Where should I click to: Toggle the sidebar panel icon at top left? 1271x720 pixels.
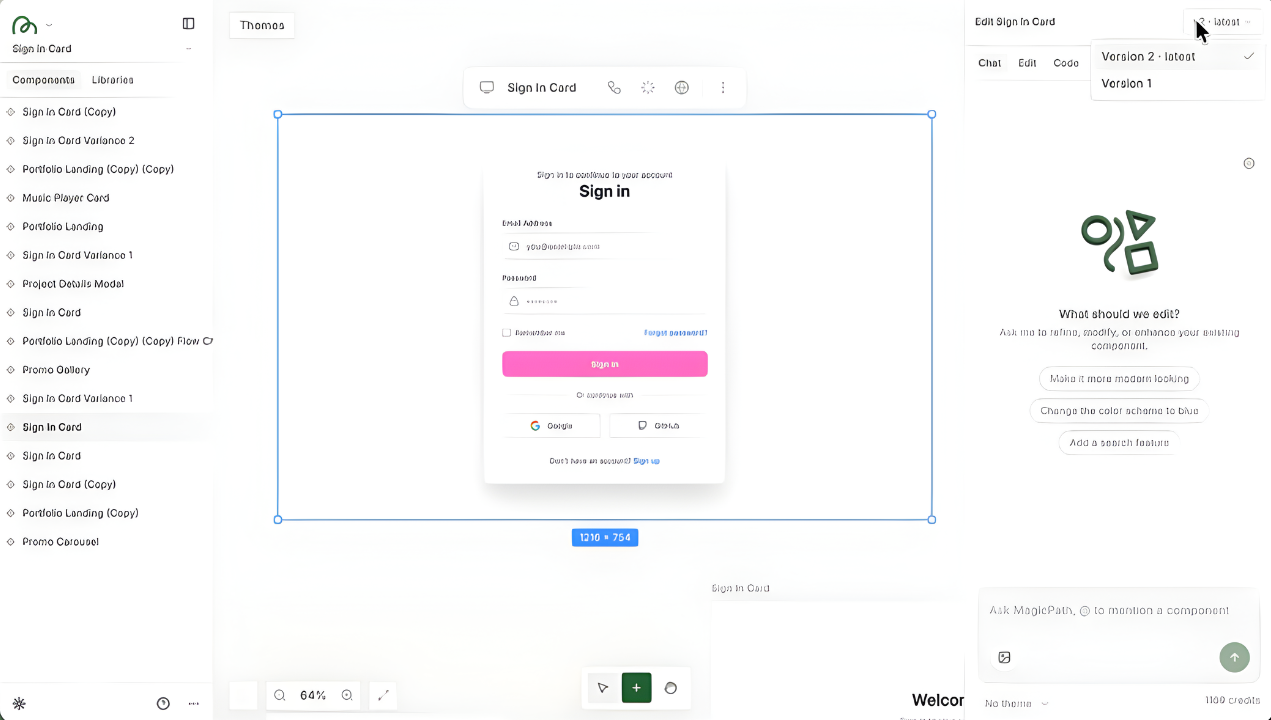(188, 23)
